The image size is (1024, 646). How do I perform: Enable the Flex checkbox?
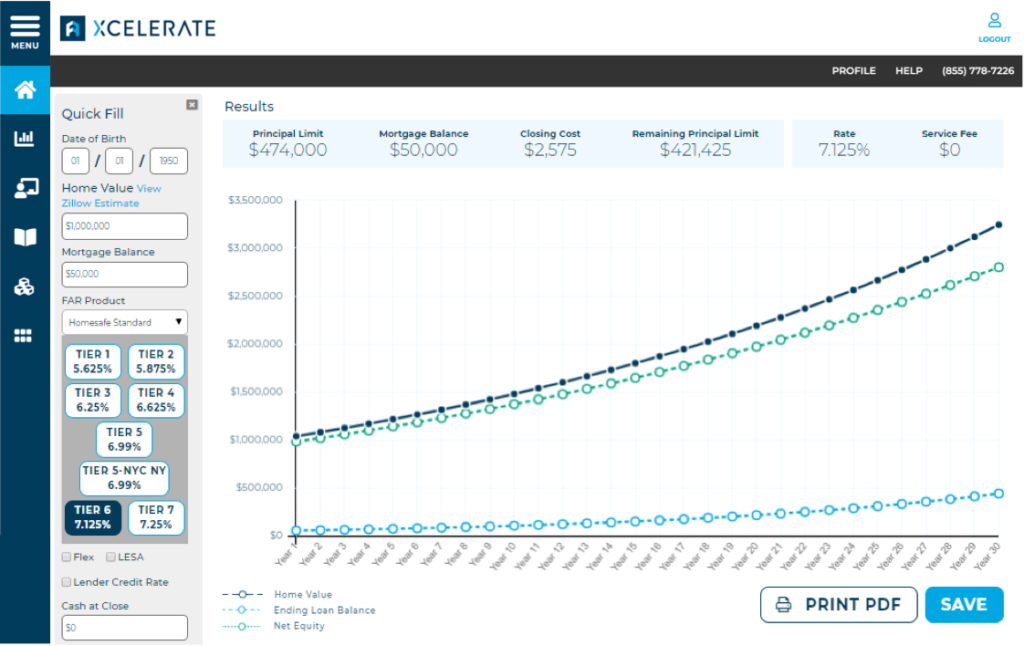coord(67,557)
